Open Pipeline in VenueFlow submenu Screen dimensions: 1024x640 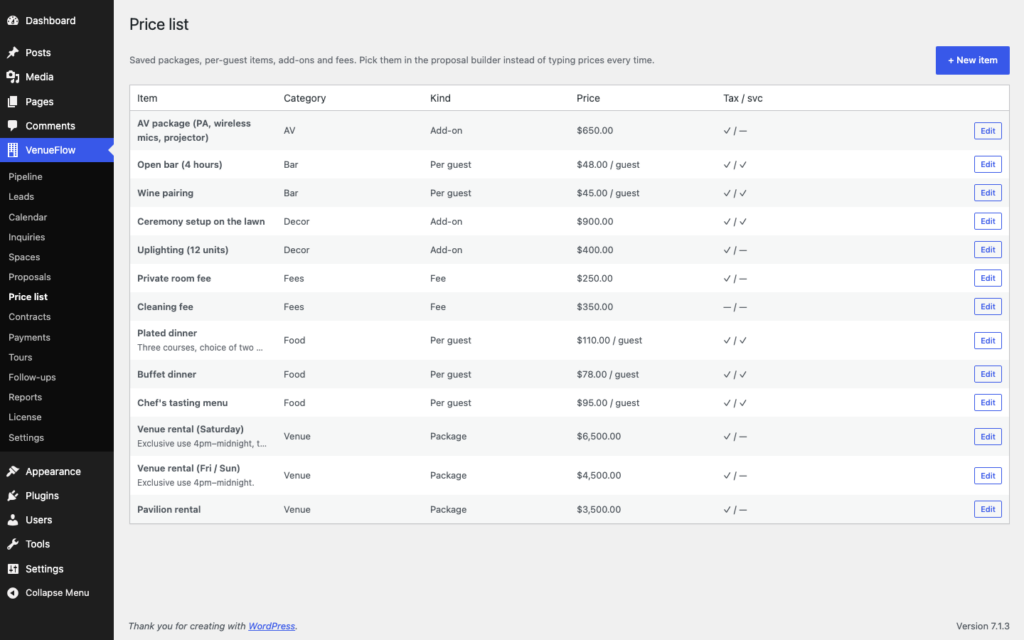pyautogui.click(x=25, y=176)
